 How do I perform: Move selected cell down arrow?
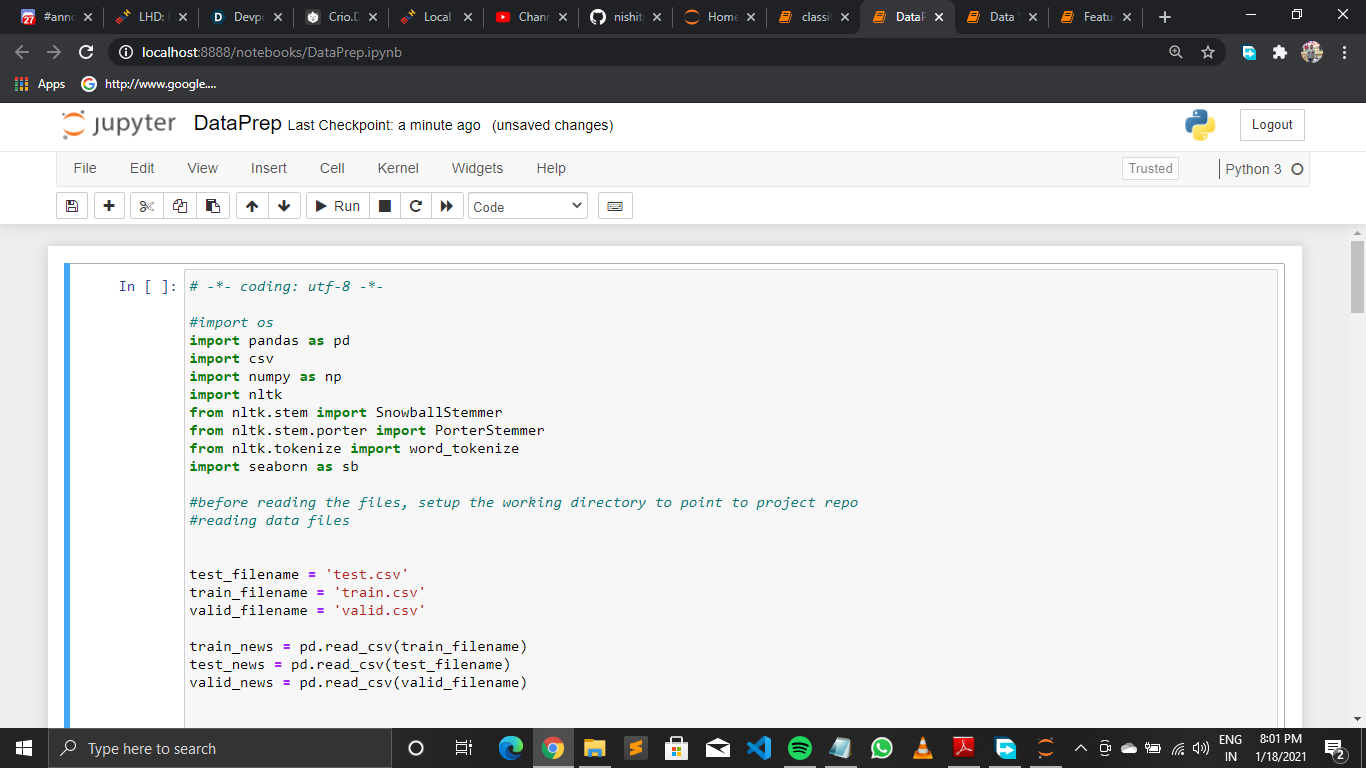[x=285, y=206]
